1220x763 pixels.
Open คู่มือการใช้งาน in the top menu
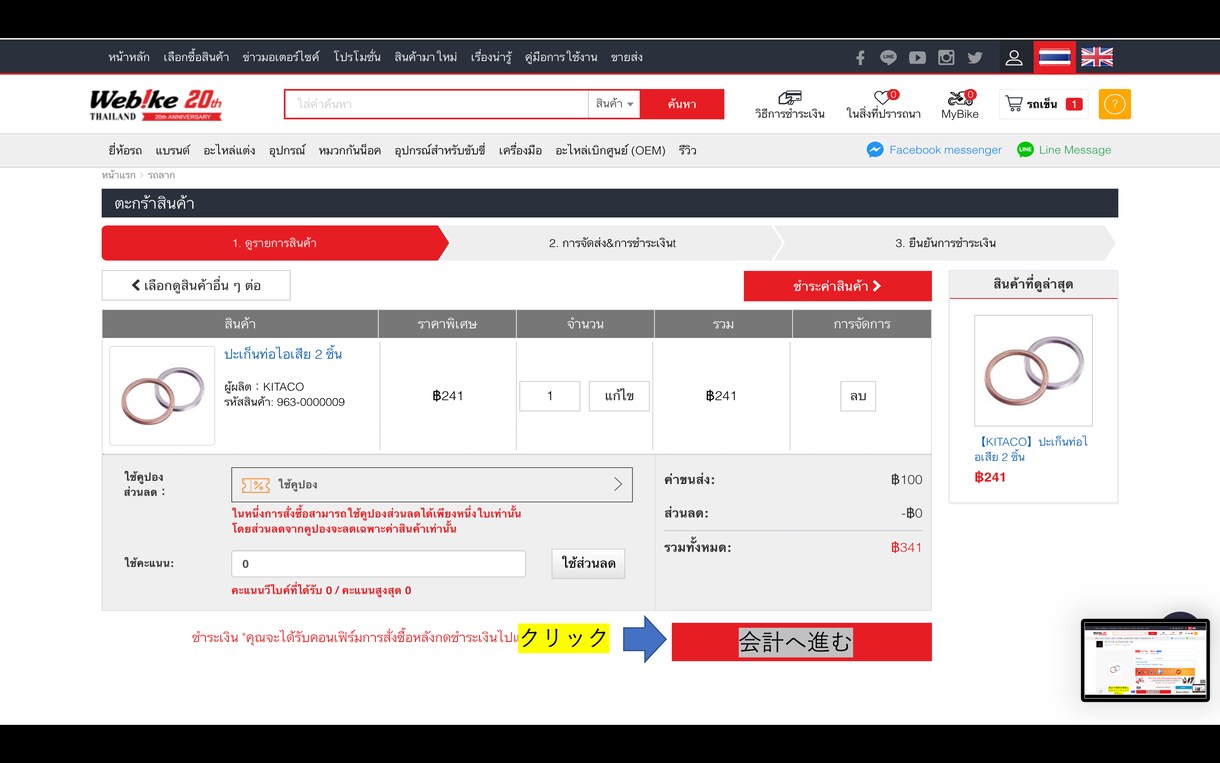(561, 58)
